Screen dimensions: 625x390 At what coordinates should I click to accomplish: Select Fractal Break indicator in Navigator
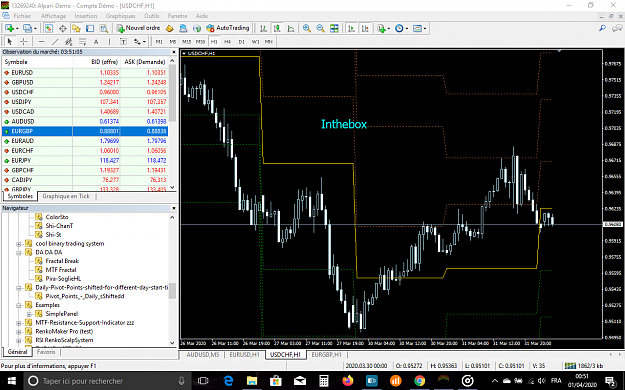click(x=62, y=261)
